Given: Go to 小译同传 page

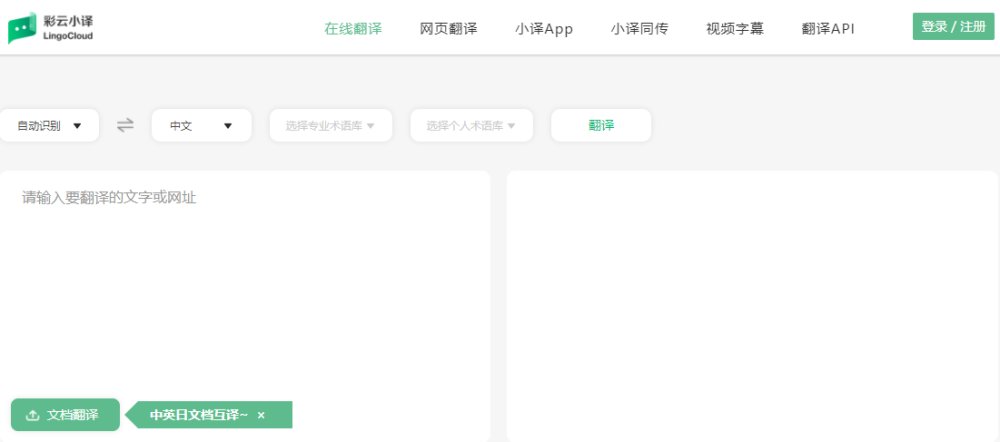Looking at the screenshot, I should 639,29.
